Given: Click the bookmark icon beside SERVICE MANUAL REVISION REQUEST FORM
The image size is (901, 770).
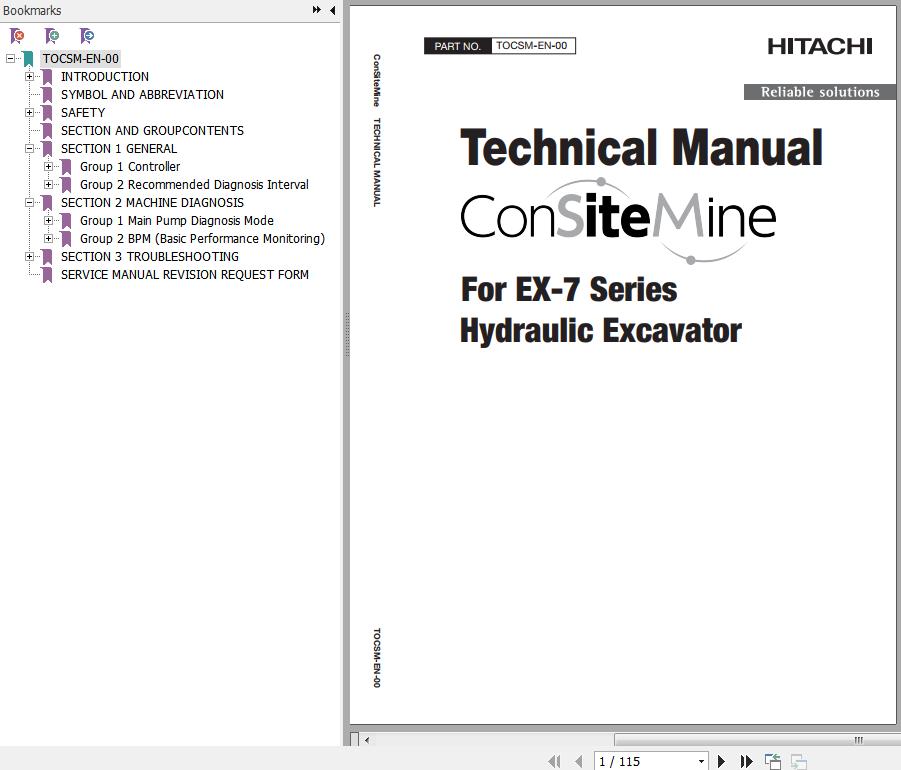Looking at the screenshot, I should 47,275.
